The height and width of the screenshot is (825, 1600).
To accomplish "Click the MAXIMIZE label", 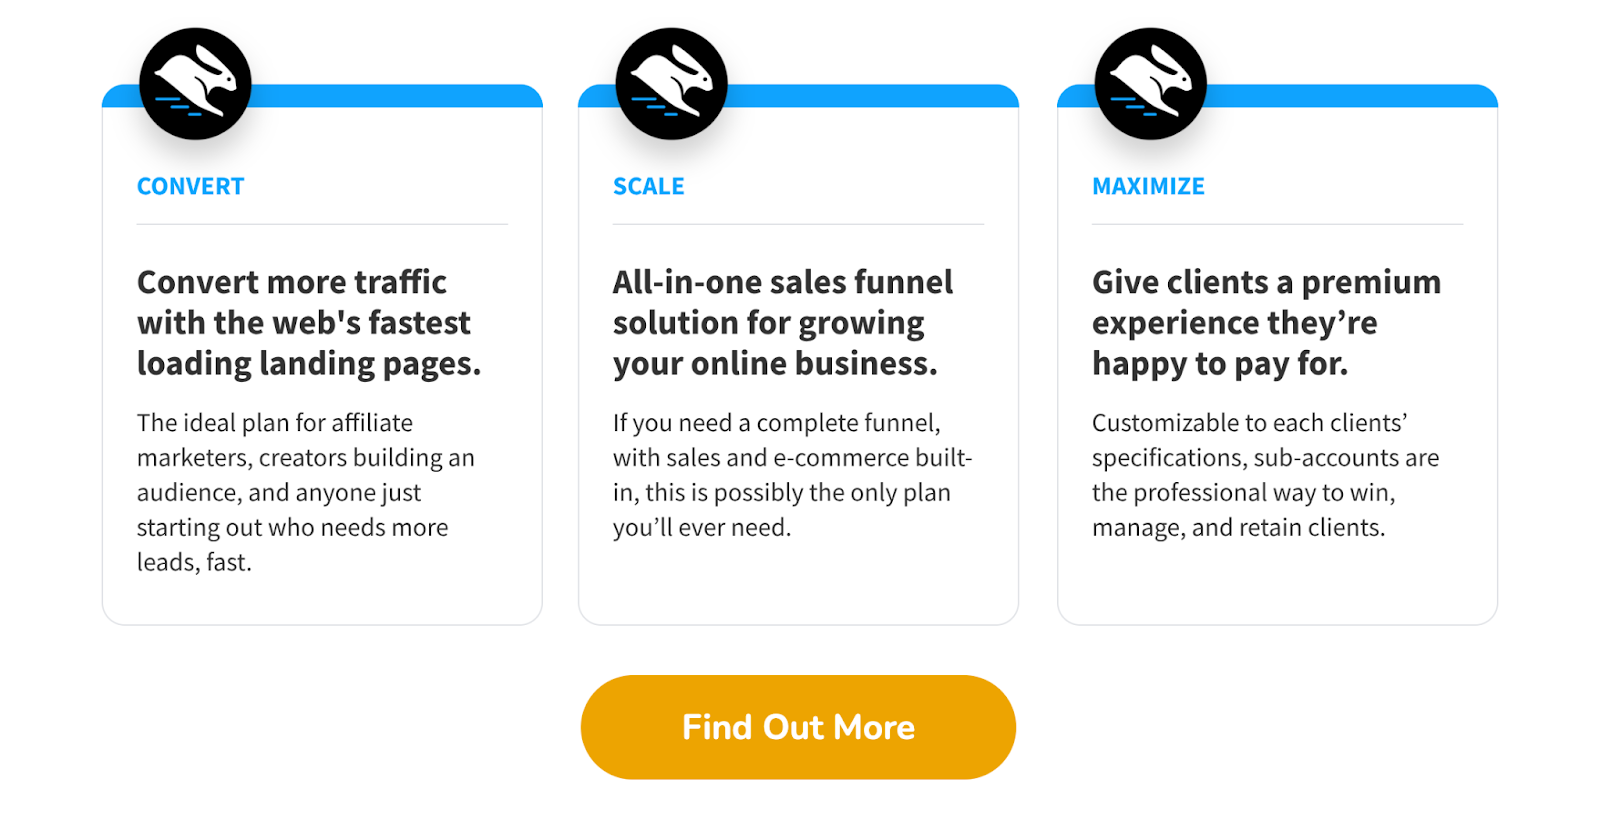I will pyautogui.click(x=1148, y=185).
